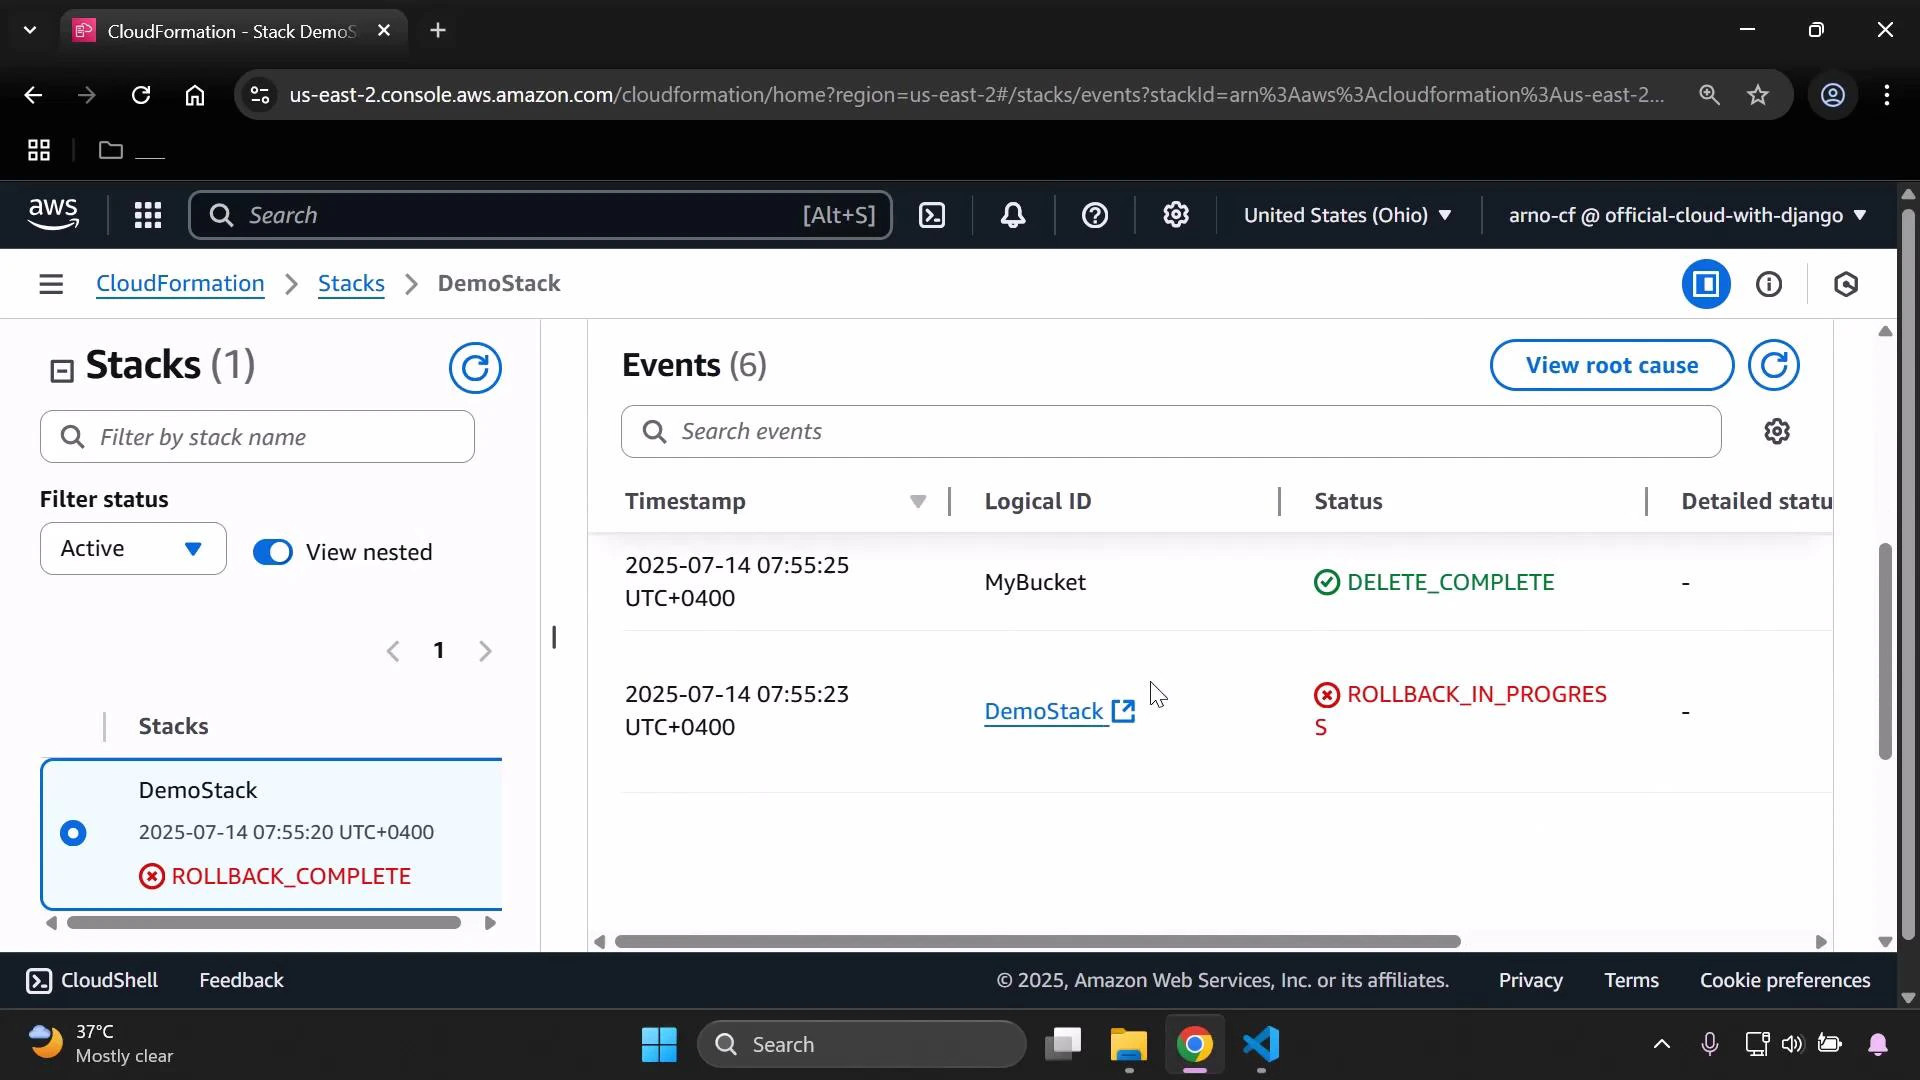View site information icon in address bar

(x=260, y=95)
